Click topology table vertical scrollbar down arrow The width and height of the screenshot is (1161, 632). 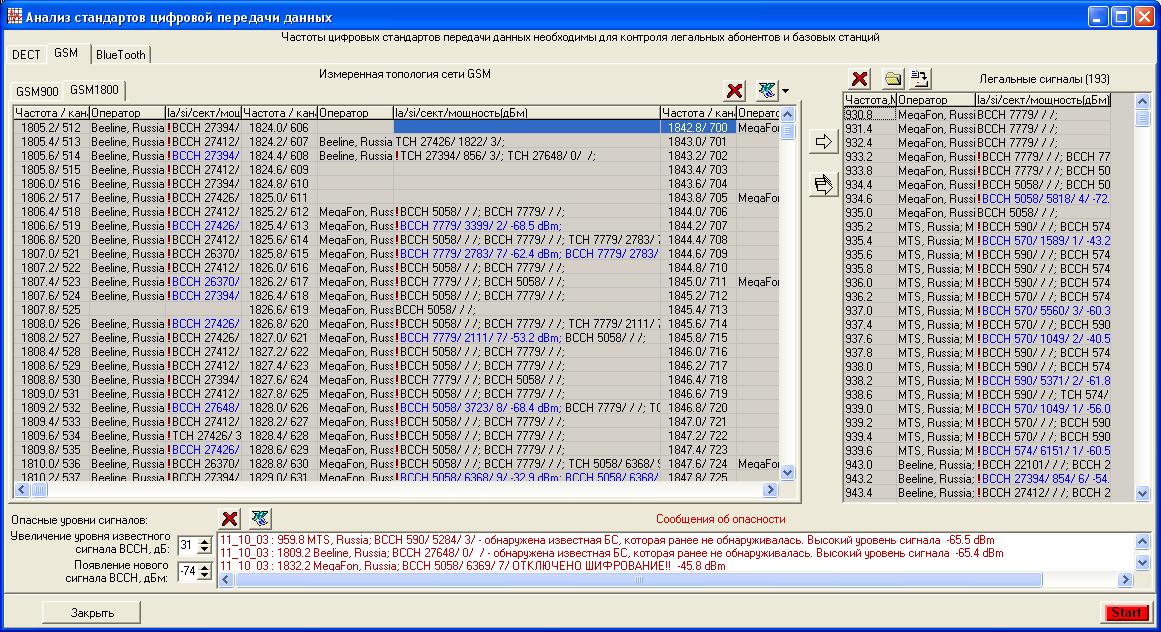click(x=788, y=472)
